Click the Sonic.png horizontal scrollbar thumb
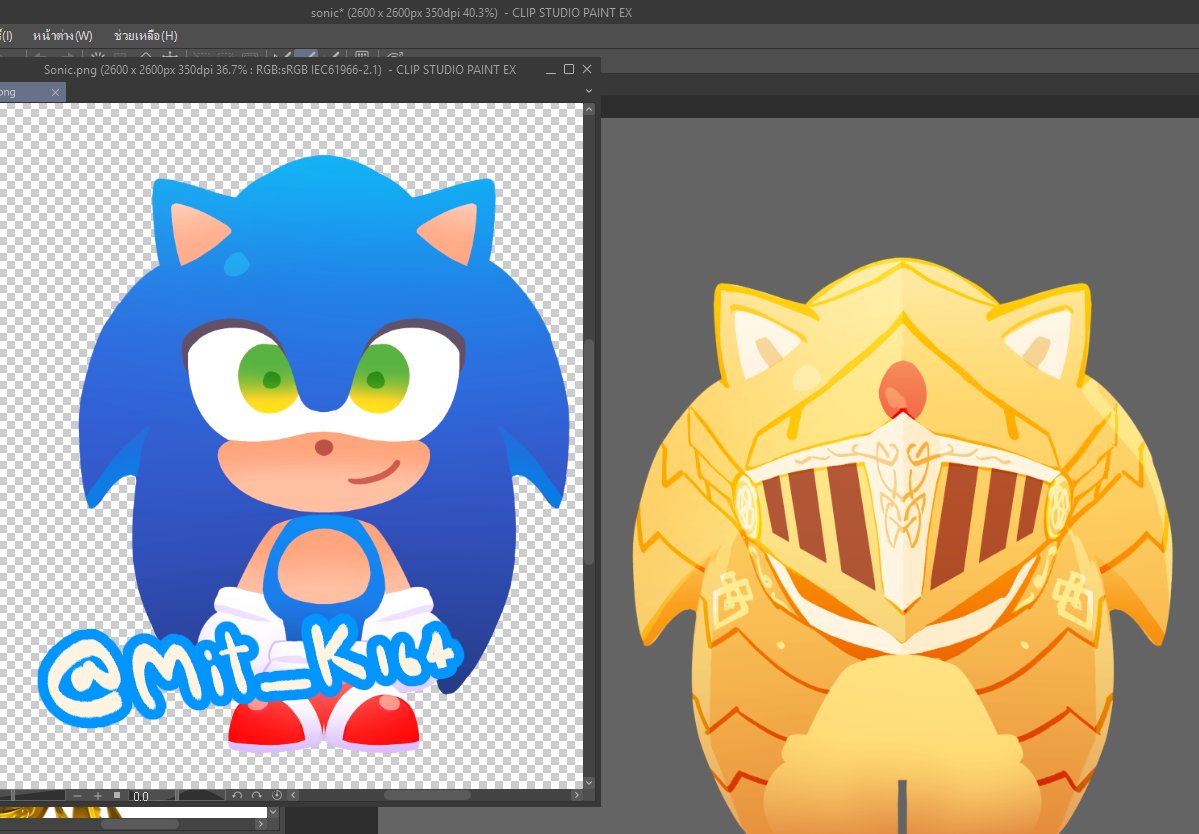The width and height of the screenshot is (1199, 834). (x=427, y=795)
